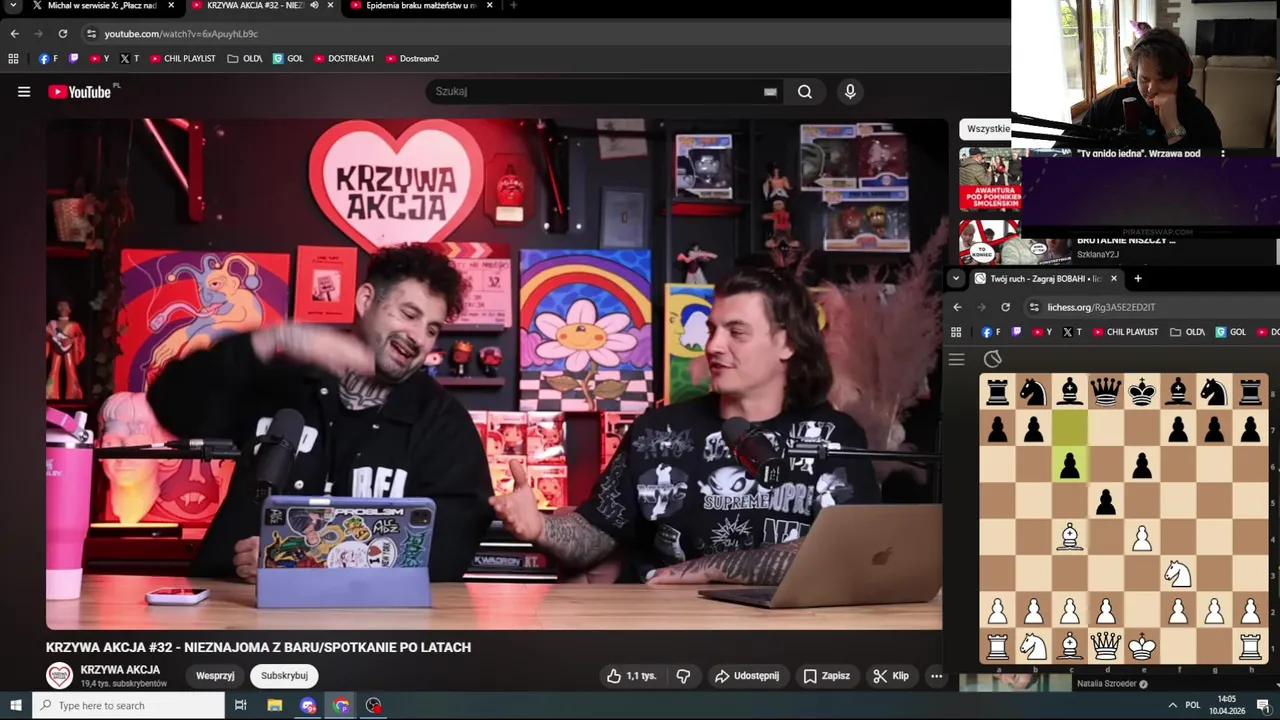Screen dimensions: 1280x720
Task: Reload the lichess page
Action: (x=1005, y=307)
